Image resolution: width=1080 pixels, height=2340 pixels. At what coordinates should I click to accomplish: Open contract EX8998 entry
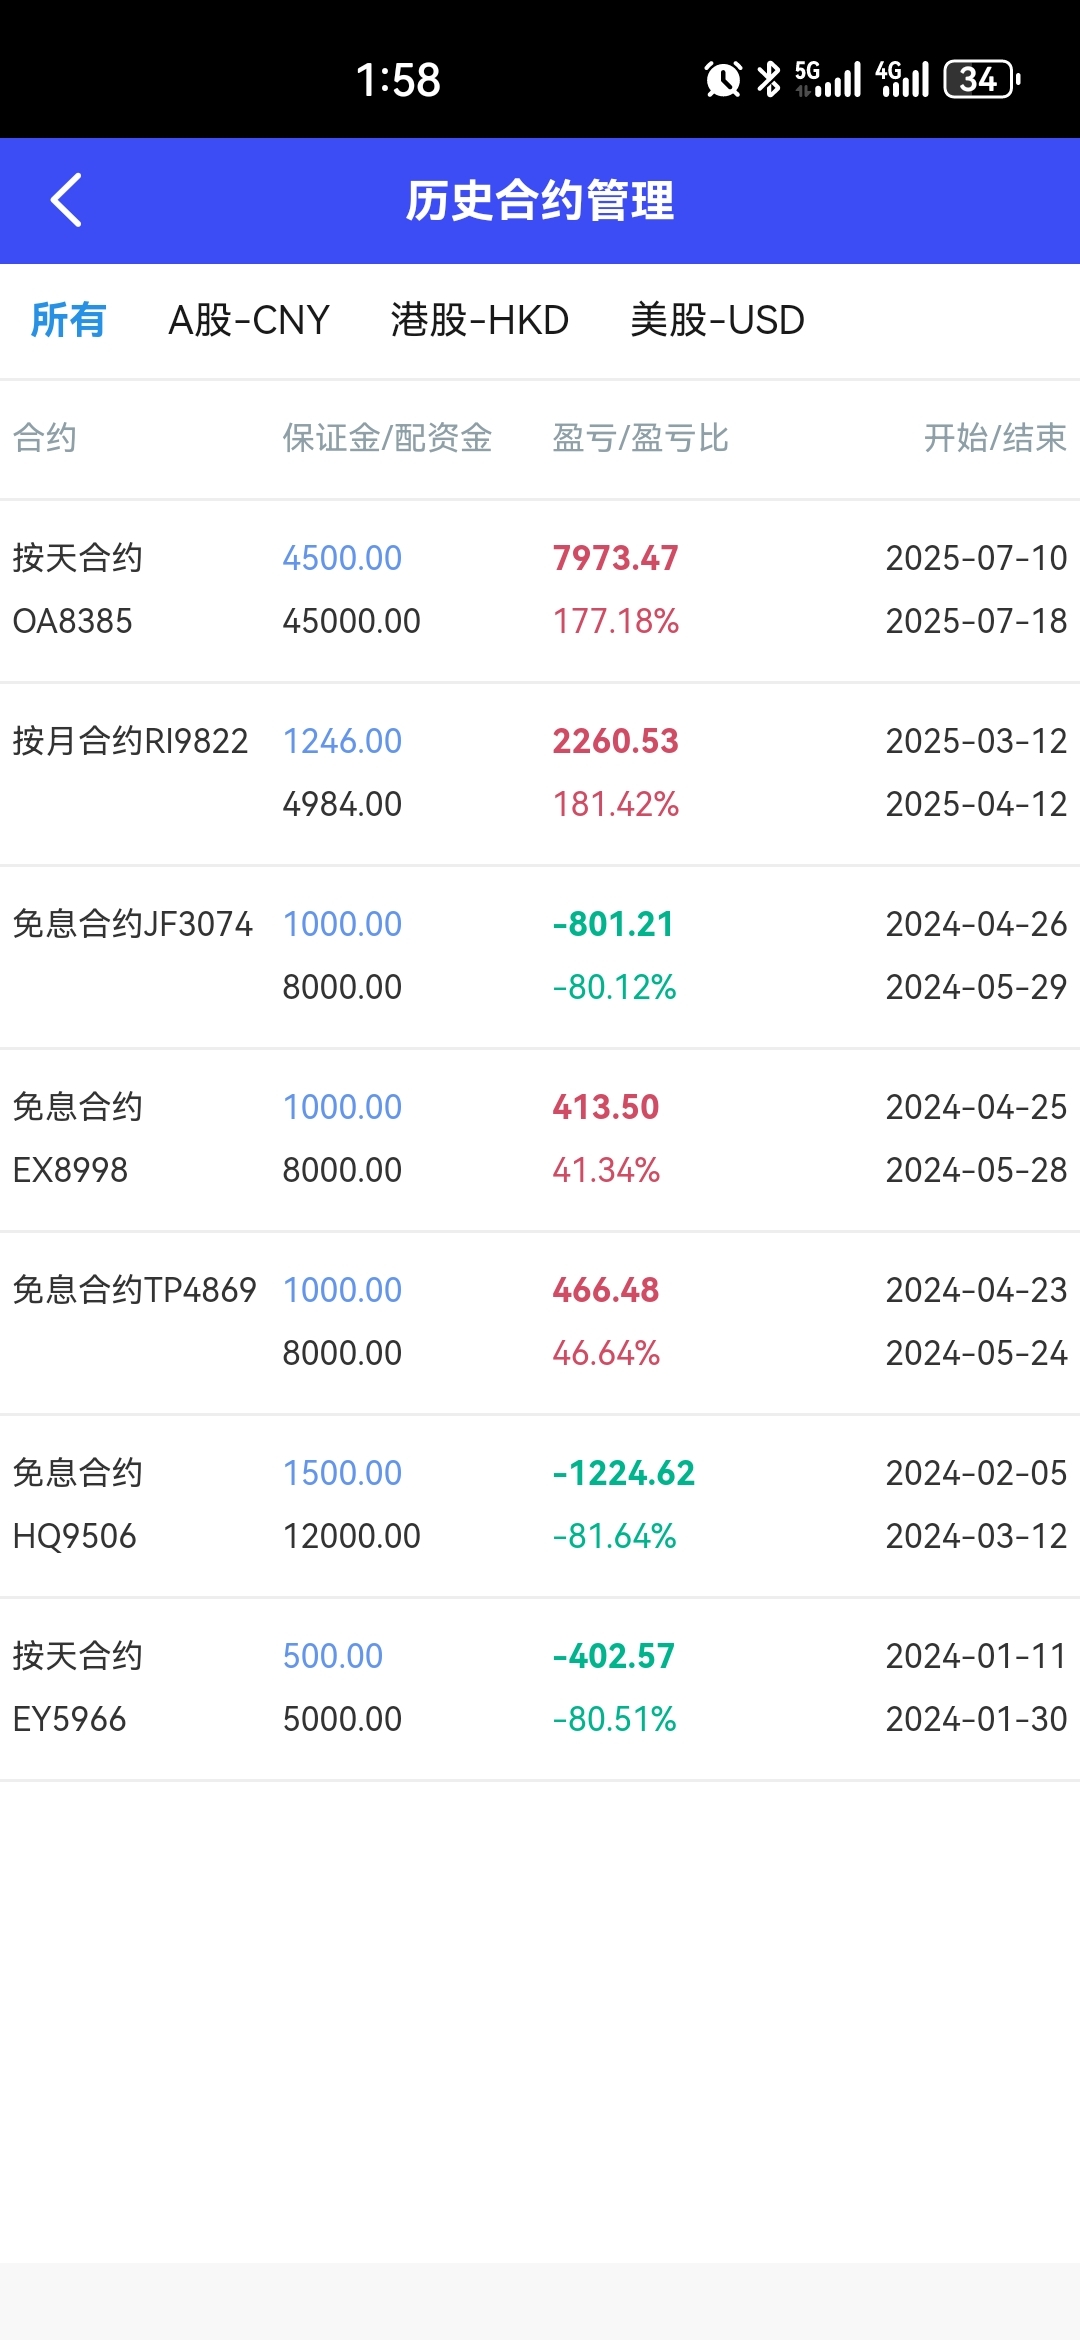point(540,1139)
